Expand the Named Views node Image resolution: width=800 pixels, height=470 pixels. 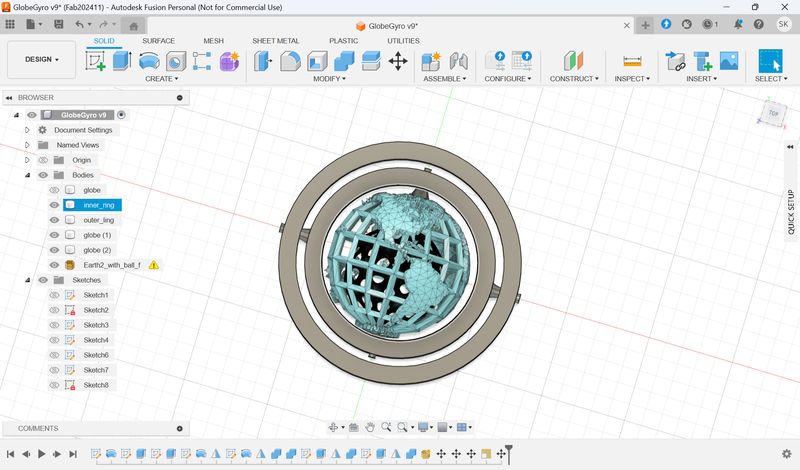[x=28, y=145]
